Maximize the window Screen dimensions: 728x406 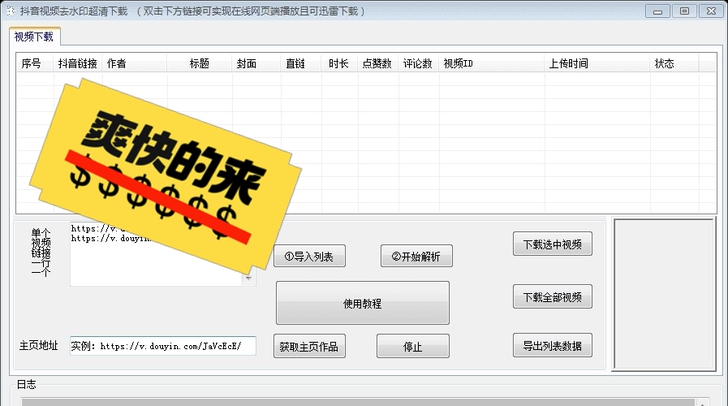coord(684,11)
